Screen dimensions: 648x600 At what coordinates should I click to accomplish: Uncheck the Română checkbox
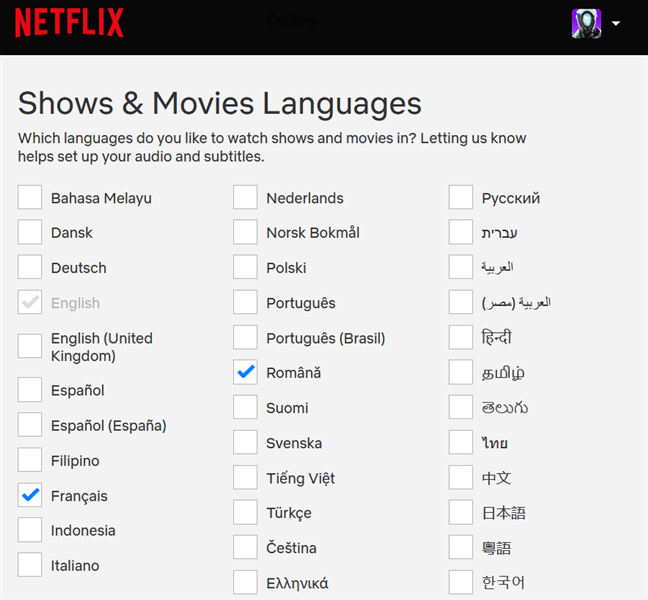[245, 372]
